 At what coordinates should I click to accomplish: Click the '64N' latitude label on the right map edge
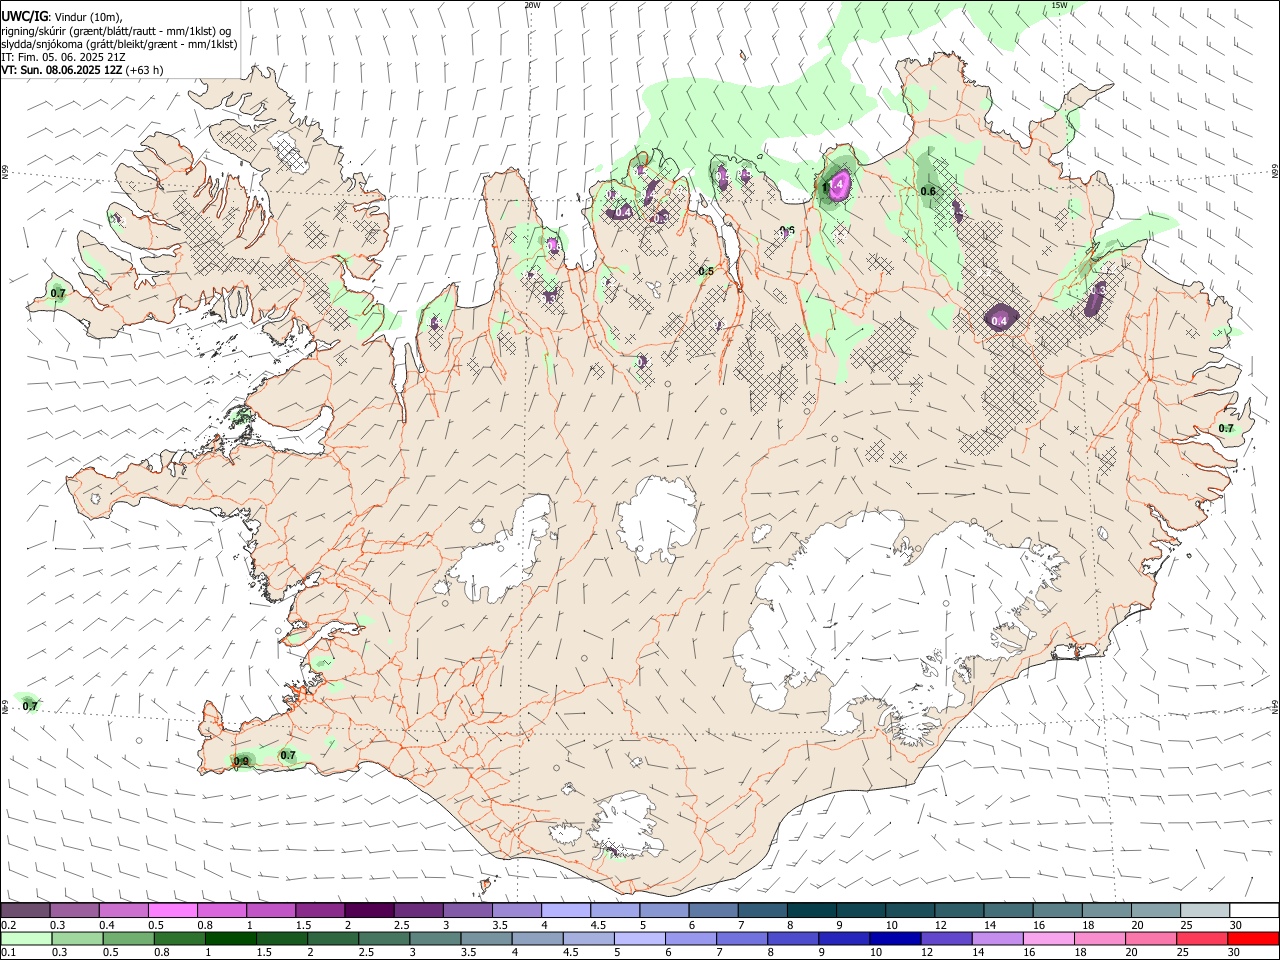pyautogui.click(x=1275, y=707)
